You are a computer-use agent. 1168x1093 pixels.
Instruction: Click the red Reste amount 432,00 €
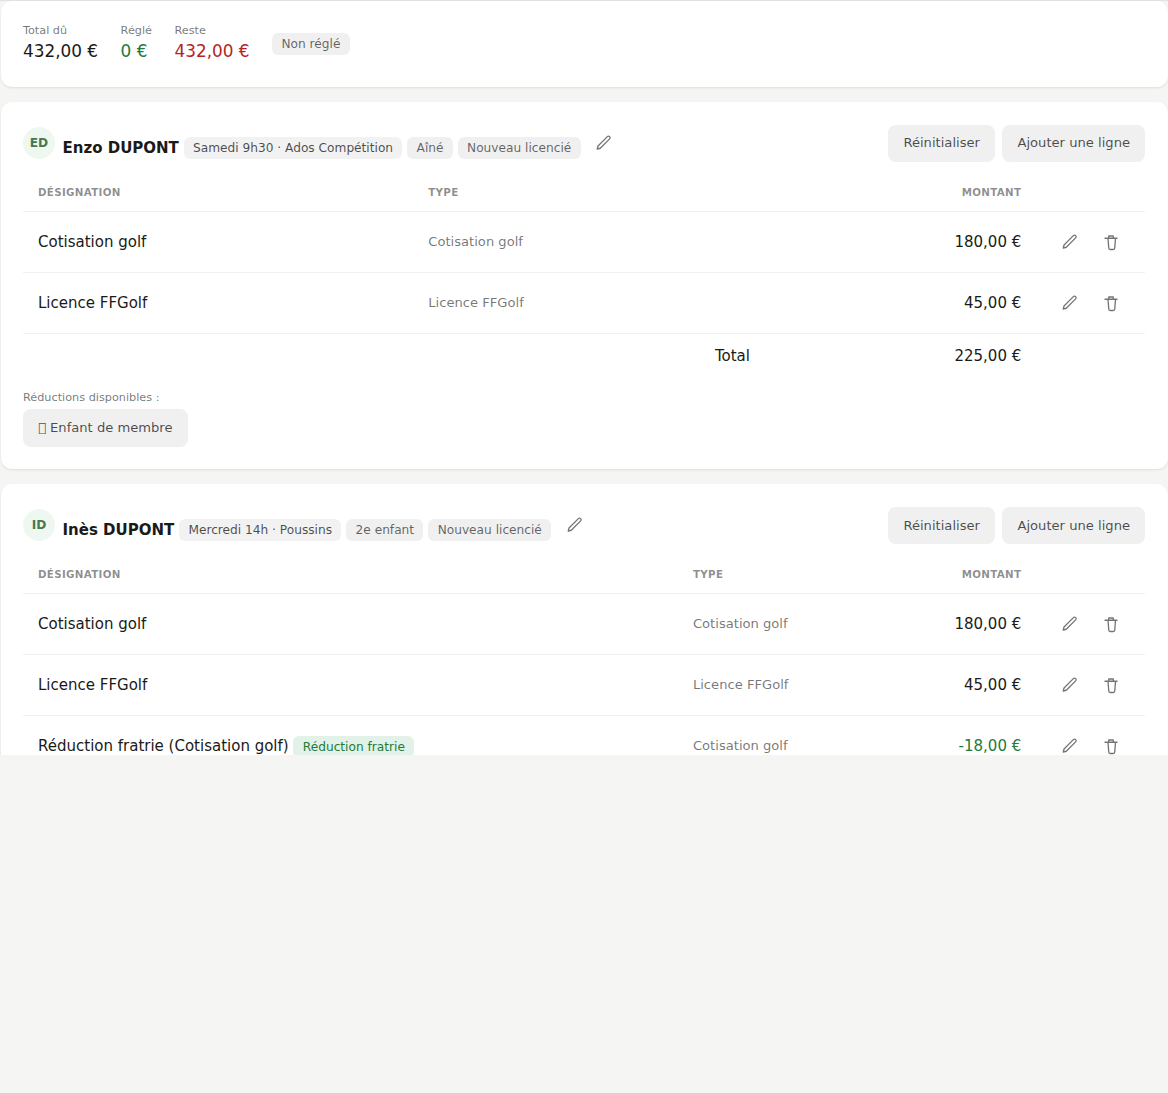tap(212, 51)
